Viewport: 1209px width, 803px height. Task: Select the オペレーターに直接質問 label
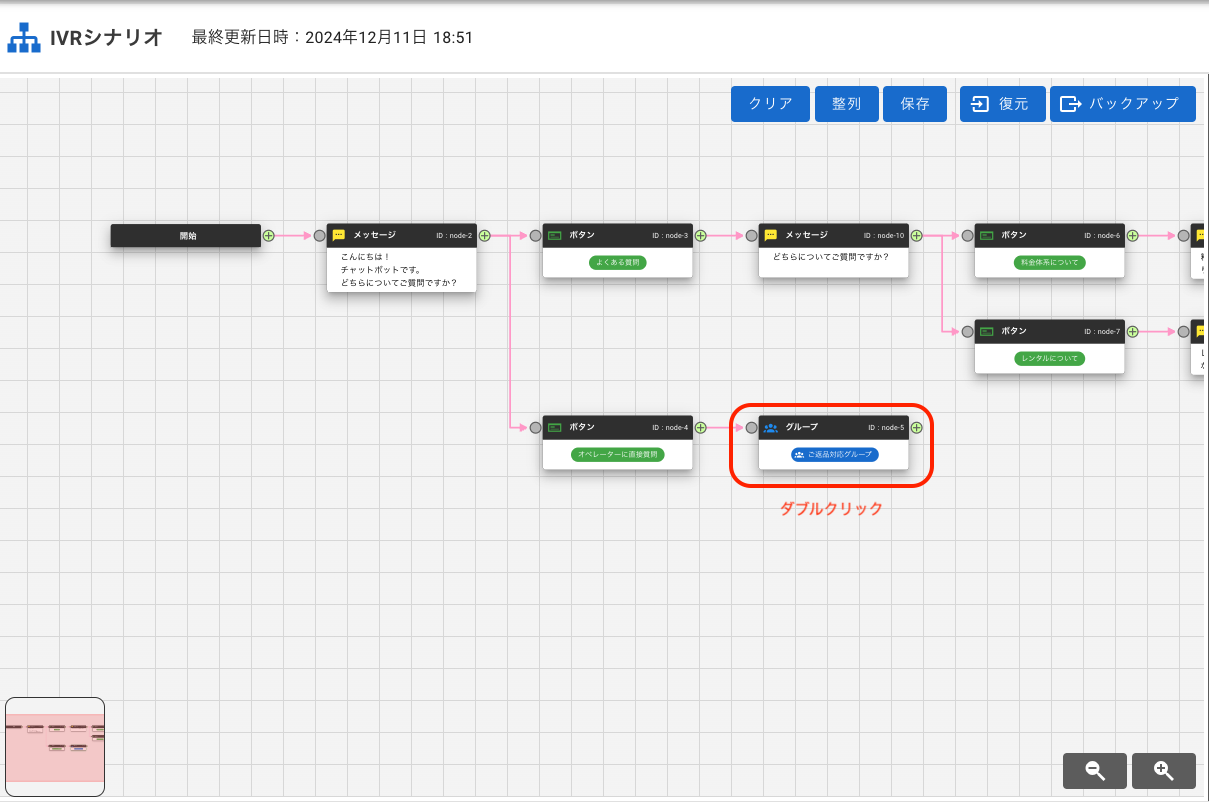click(618, 455)
